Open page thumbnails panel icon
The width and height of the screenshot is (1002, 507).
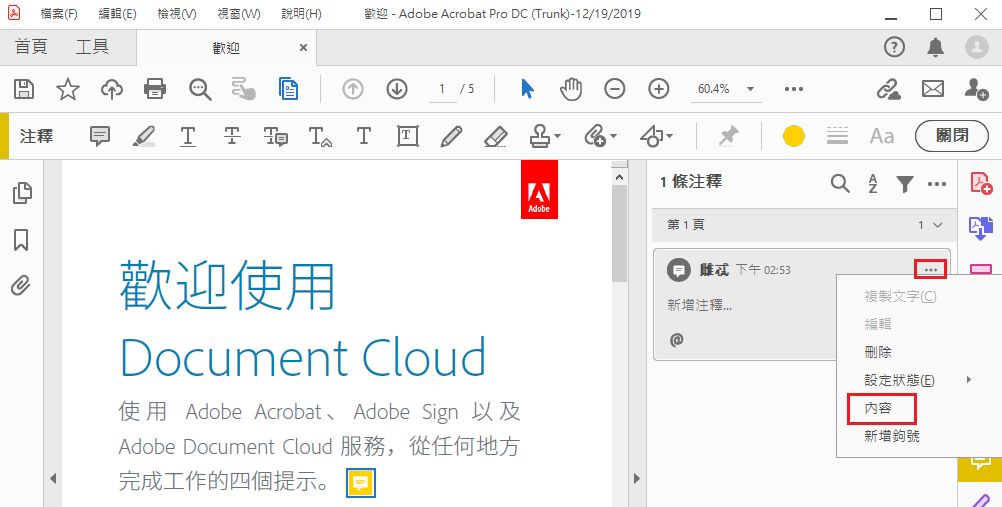(22, 192)
